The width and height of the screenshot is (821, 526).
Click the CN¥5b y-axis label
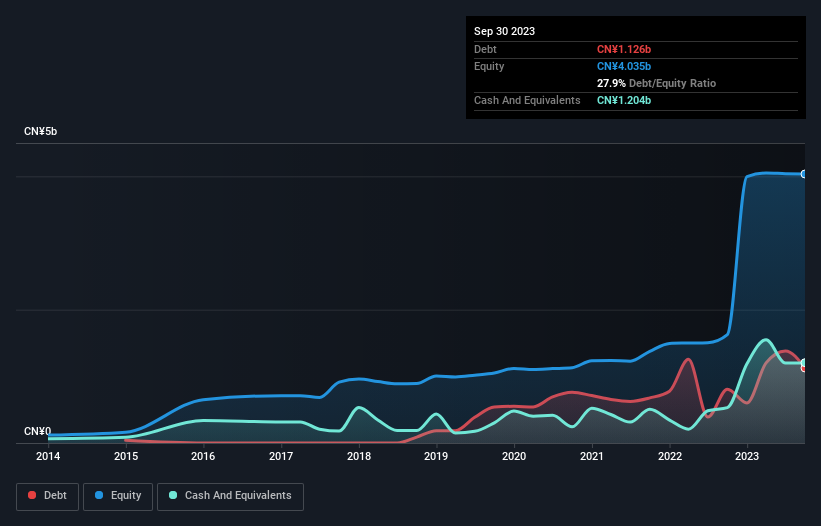point(40,131)
